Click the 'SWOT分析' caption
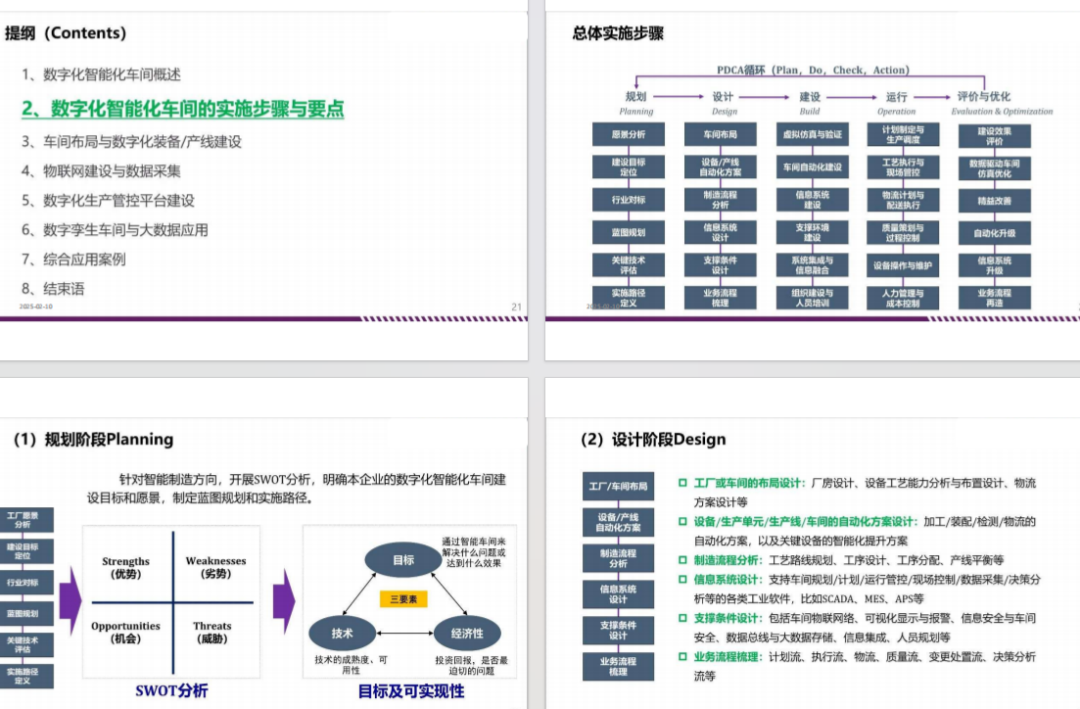 tap(172, 690)
